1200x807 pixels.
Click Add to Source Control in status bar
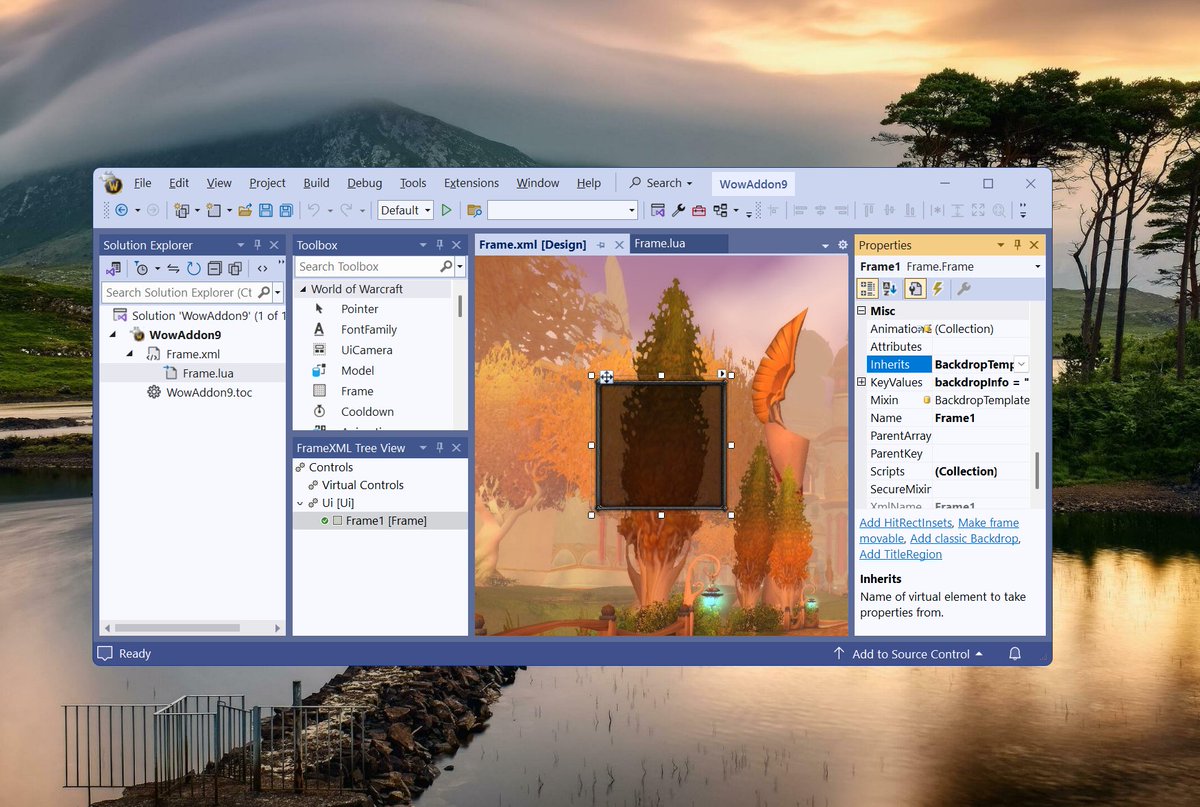pyautogui.click(x=909, y=654)
